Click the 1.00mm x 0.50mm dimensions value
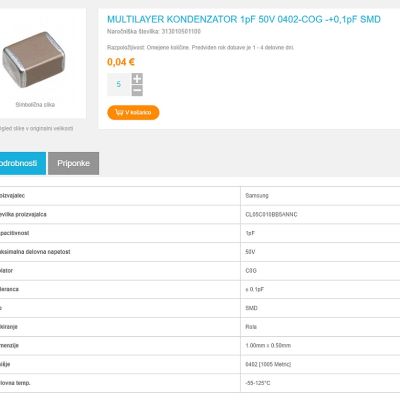 point(268,345)
